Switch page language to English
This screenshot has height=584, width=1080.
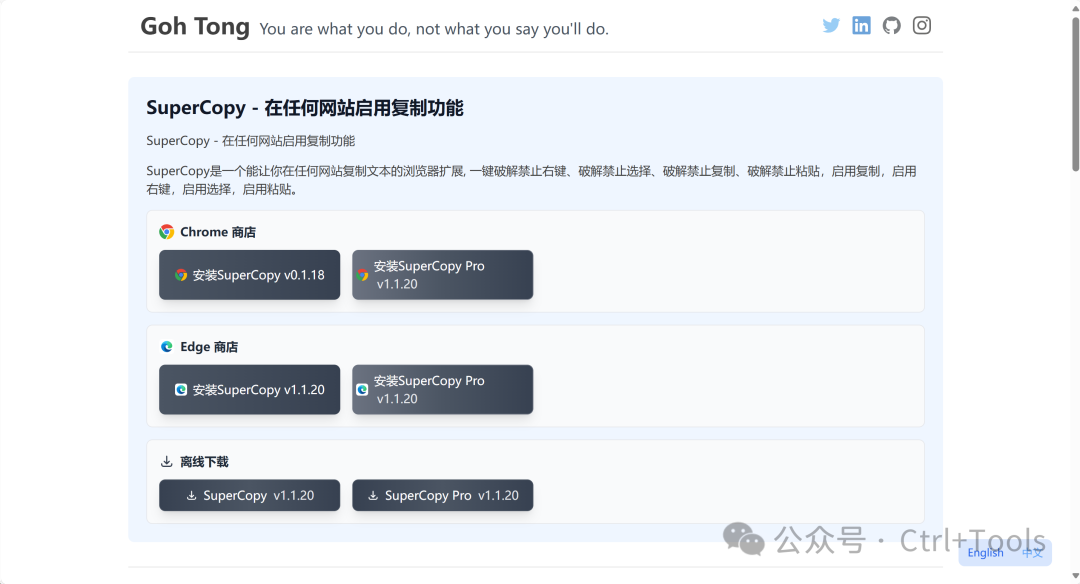pos(985,553)
